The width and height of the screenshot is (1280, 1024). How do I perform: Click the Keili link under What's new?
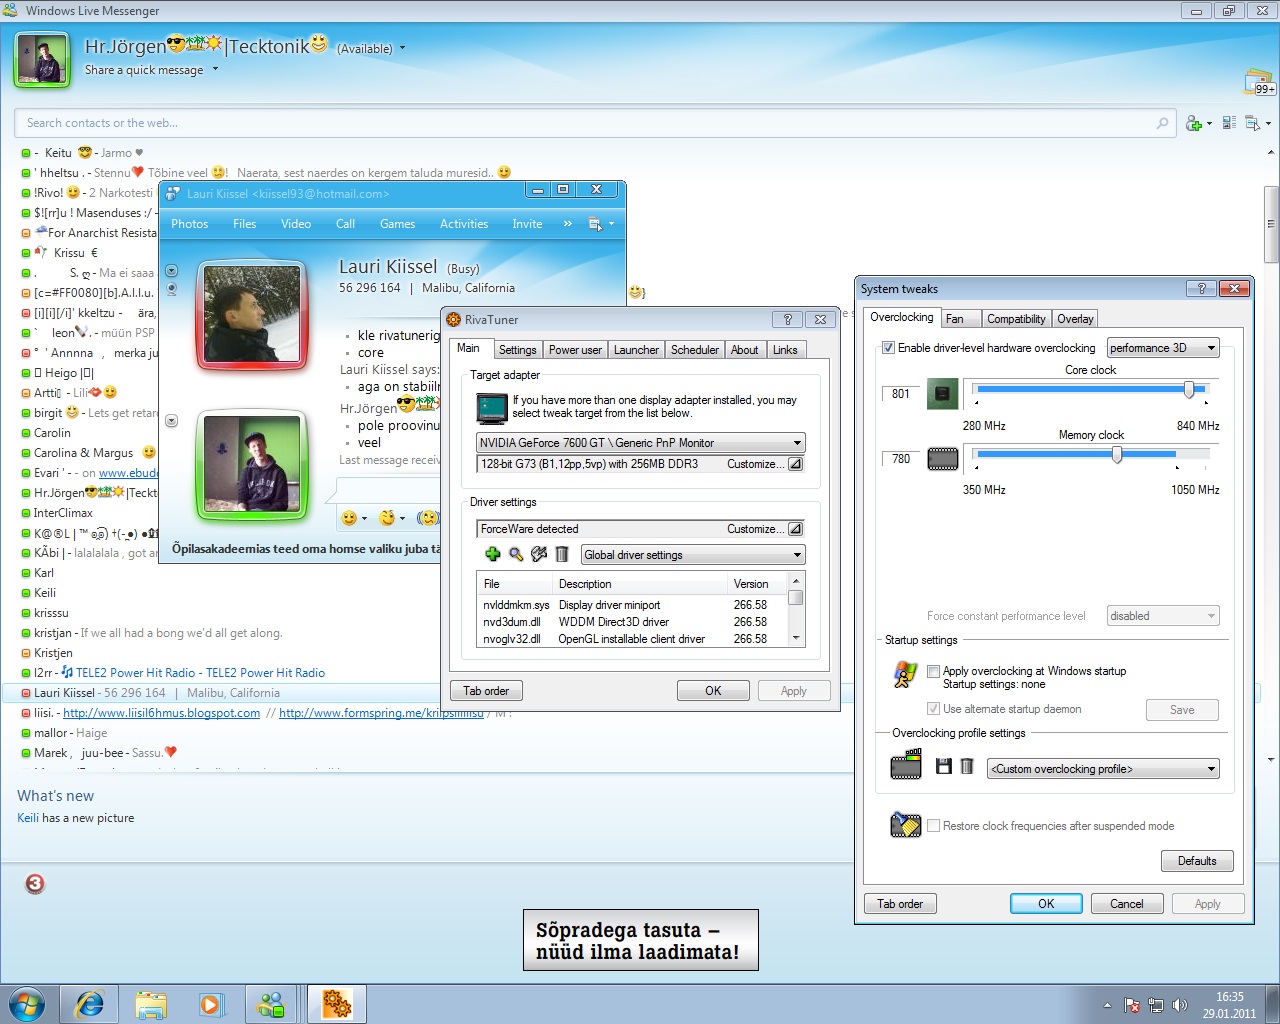(28, 818)
